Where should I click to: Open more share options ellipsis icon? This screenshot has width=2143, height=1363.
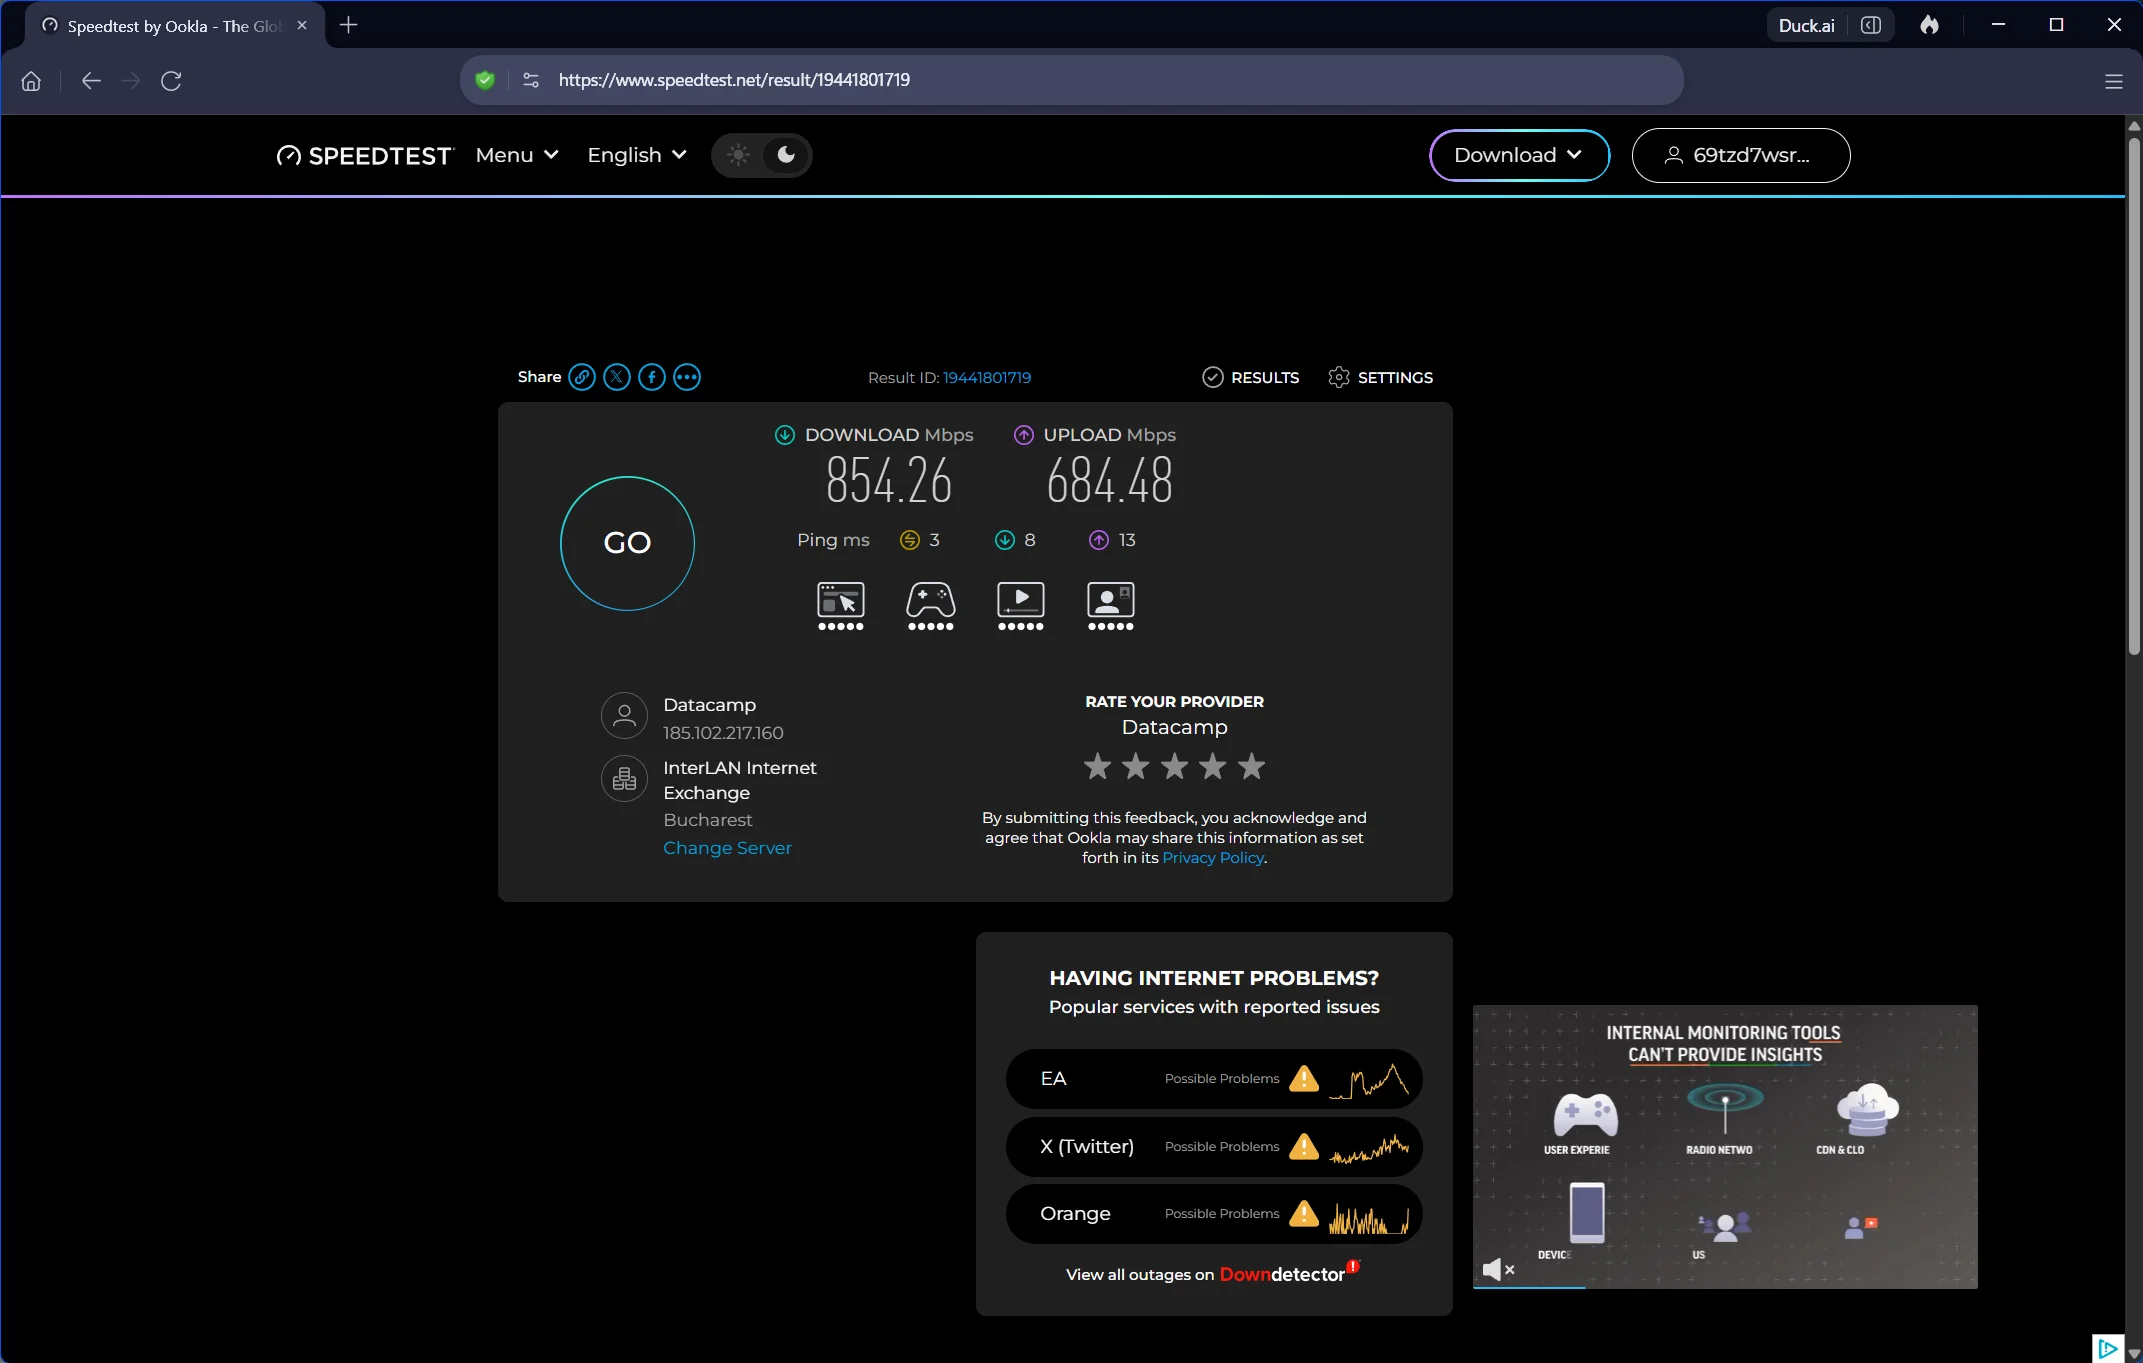click(687, 377)
